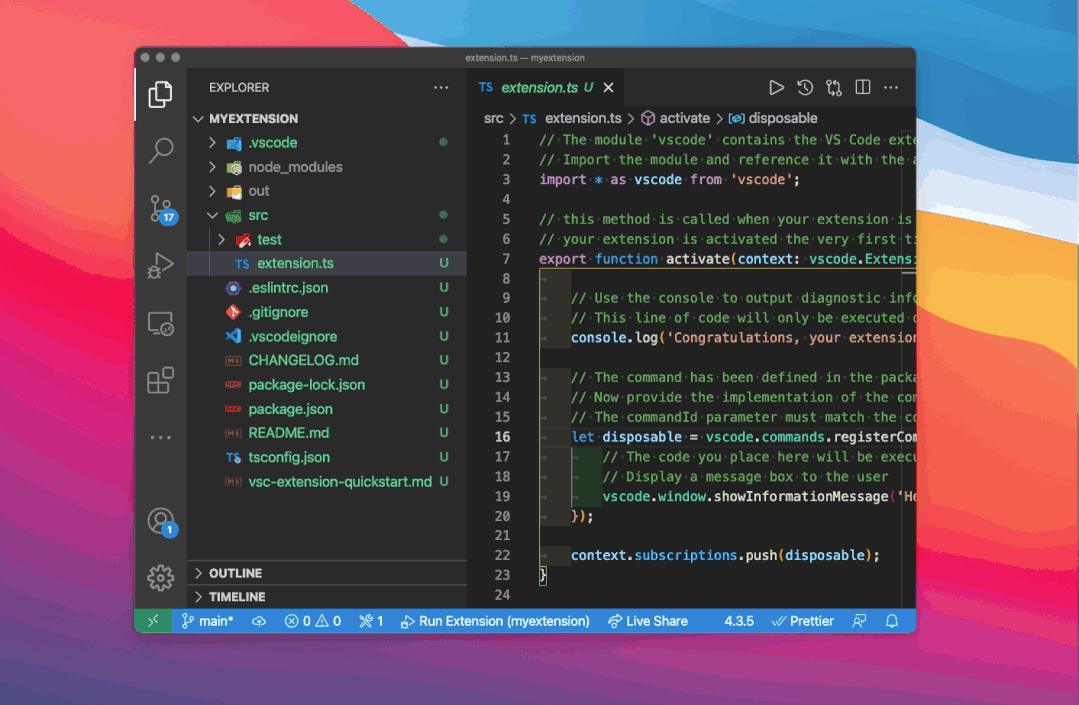Start Run Extension (myextension) from status bar
The width and height of the screenshot is (1079, 705).
pyautogui.click(x=495, y=621)
